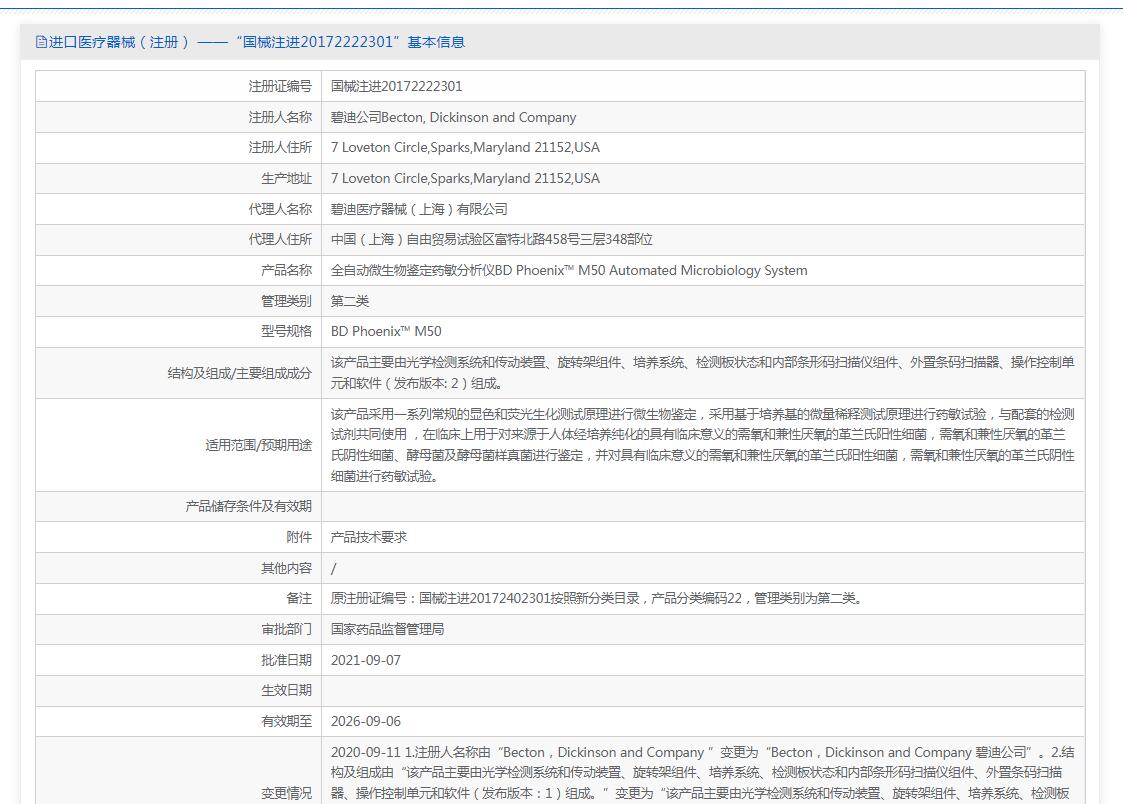This screenshot has height=804, width=1123.
Task: Click the 适用范围/预期用途 description paragraph
Action: 702,445
